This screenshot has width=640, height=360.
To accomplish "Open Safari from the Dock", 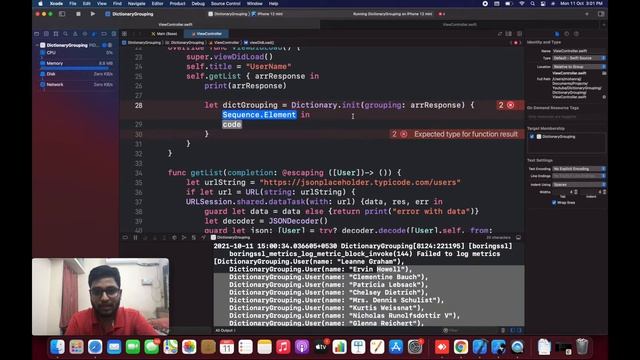I will [95, 347].
